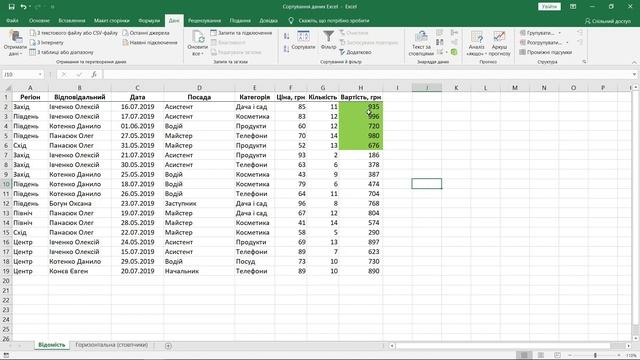Screen dimensions: 640x360
Task: Click the horizontal scrollbar
Action: [510, 346]
